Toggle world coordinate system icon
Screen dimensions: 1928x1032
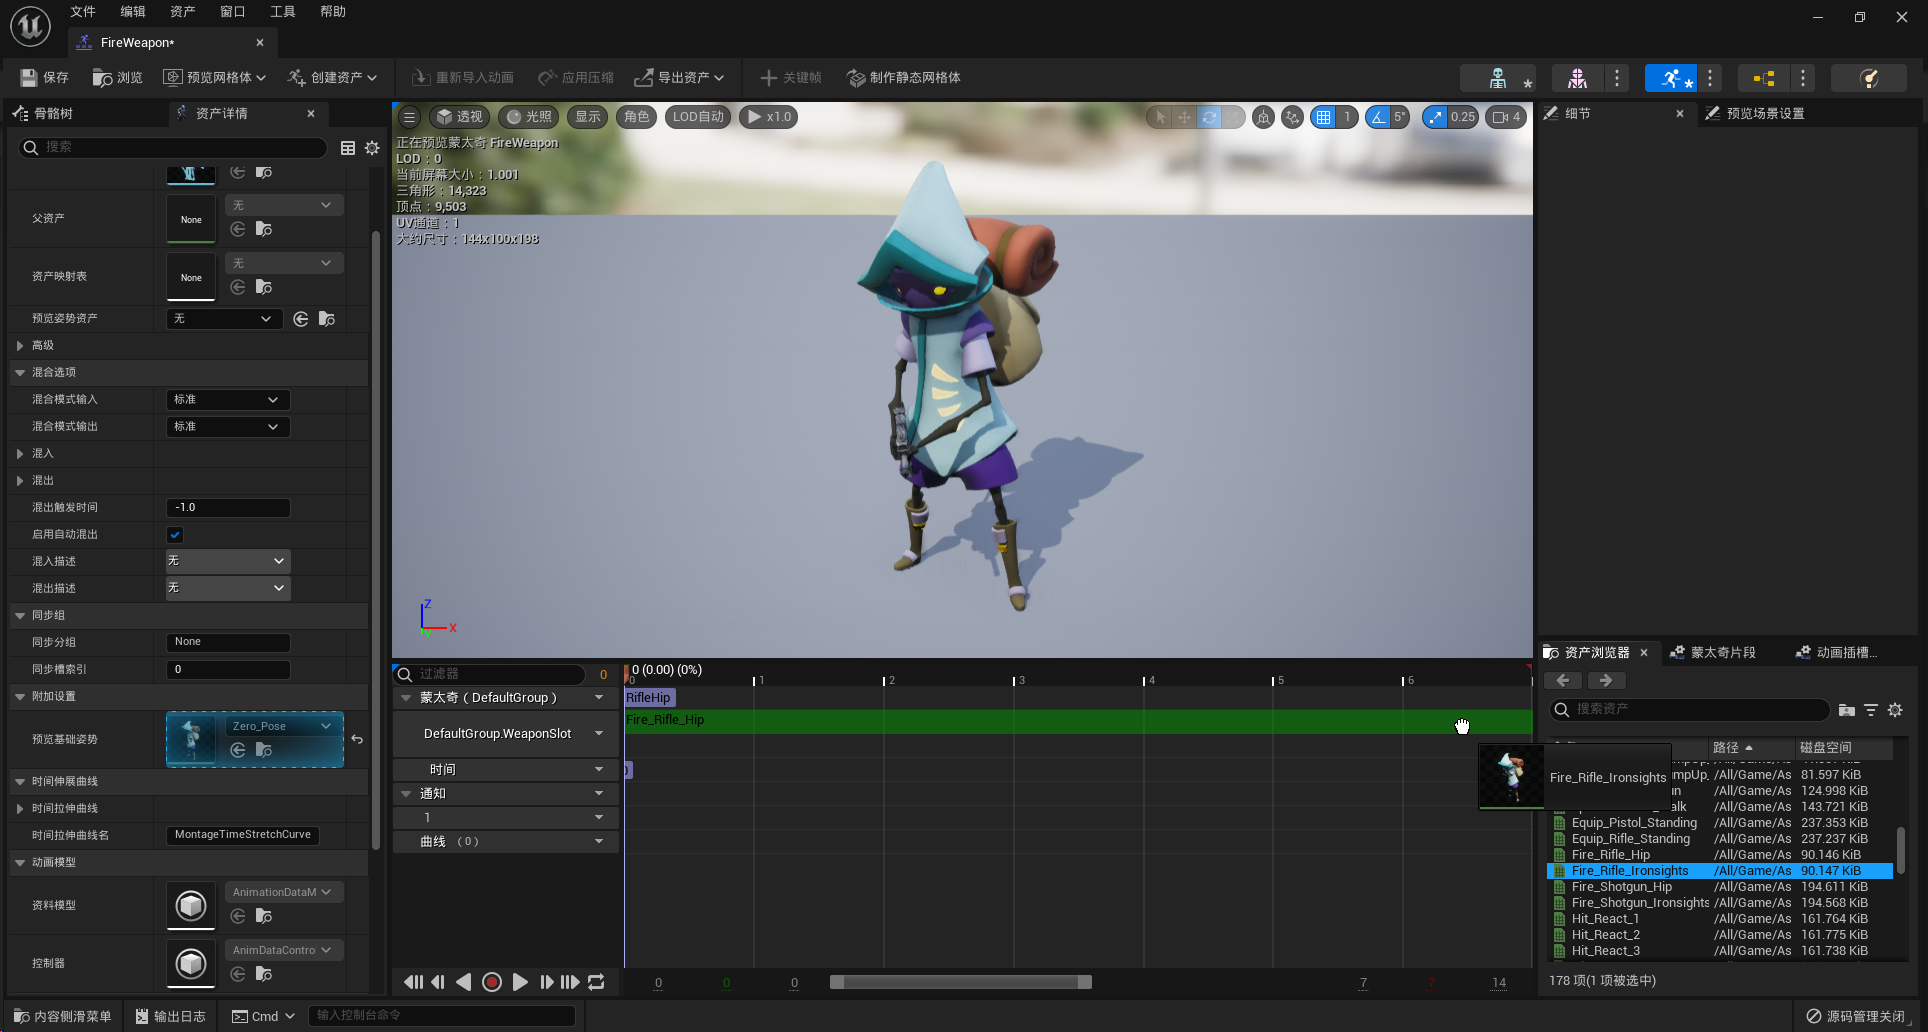(1264, 117)
